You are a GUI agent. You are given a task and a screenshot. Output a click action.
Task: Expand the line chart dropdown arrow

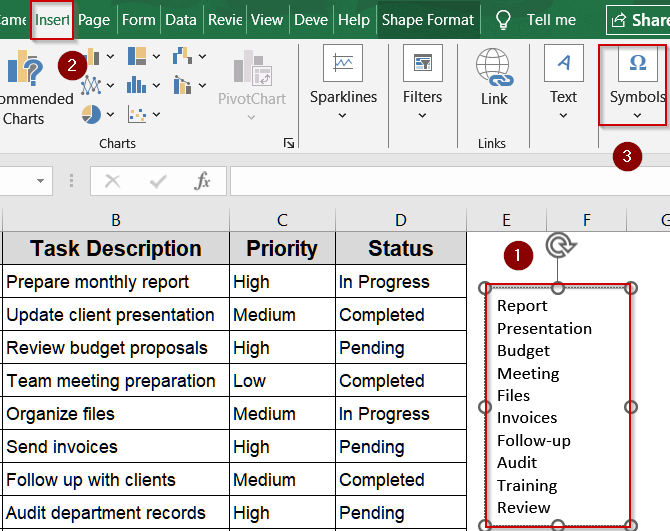pyautogui.click(x=110, y=85)
